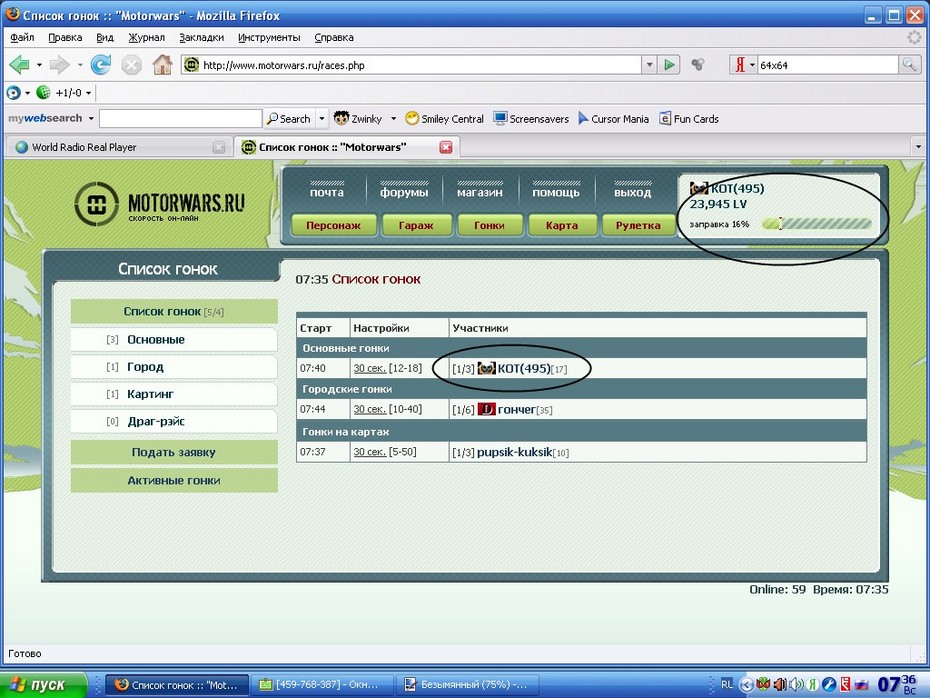Open Screensavers toolbar button
The height and width of the screenshot is (698, 930).
(x=531, y=119)
